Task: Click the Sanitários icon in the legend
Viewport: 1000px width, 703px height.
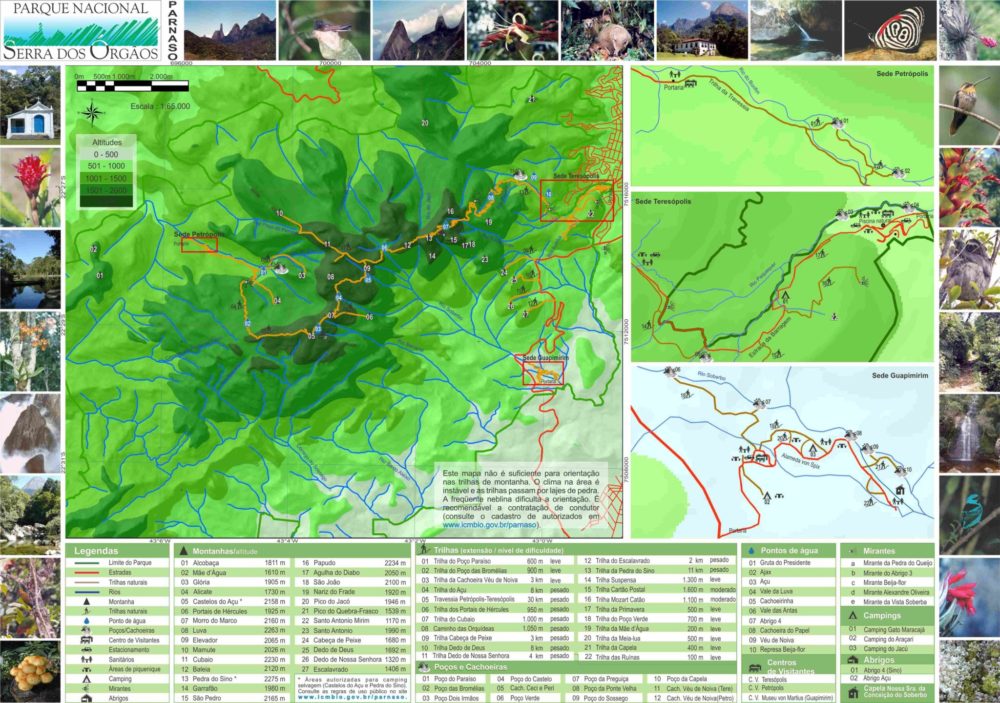Action: tap(85, 660)
